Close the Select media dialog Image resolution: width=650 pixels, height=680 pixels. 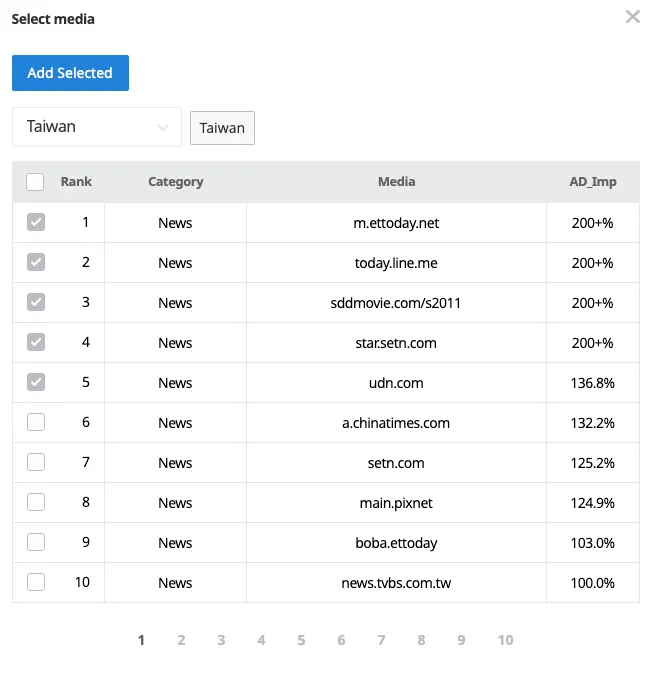[632, 17]
